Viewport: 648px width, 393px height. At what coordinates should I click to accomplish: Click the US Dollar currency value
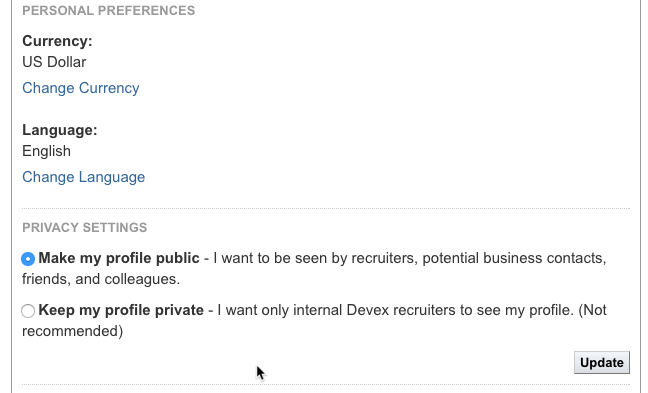[x=54, y=62]
